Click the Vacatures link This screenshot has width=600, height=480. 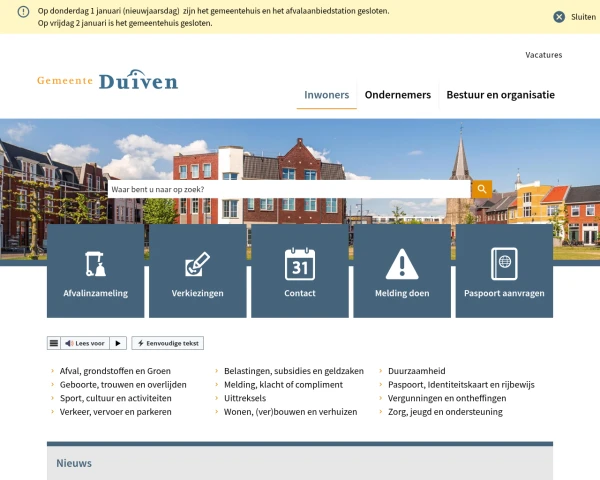[x=543, y=55]
